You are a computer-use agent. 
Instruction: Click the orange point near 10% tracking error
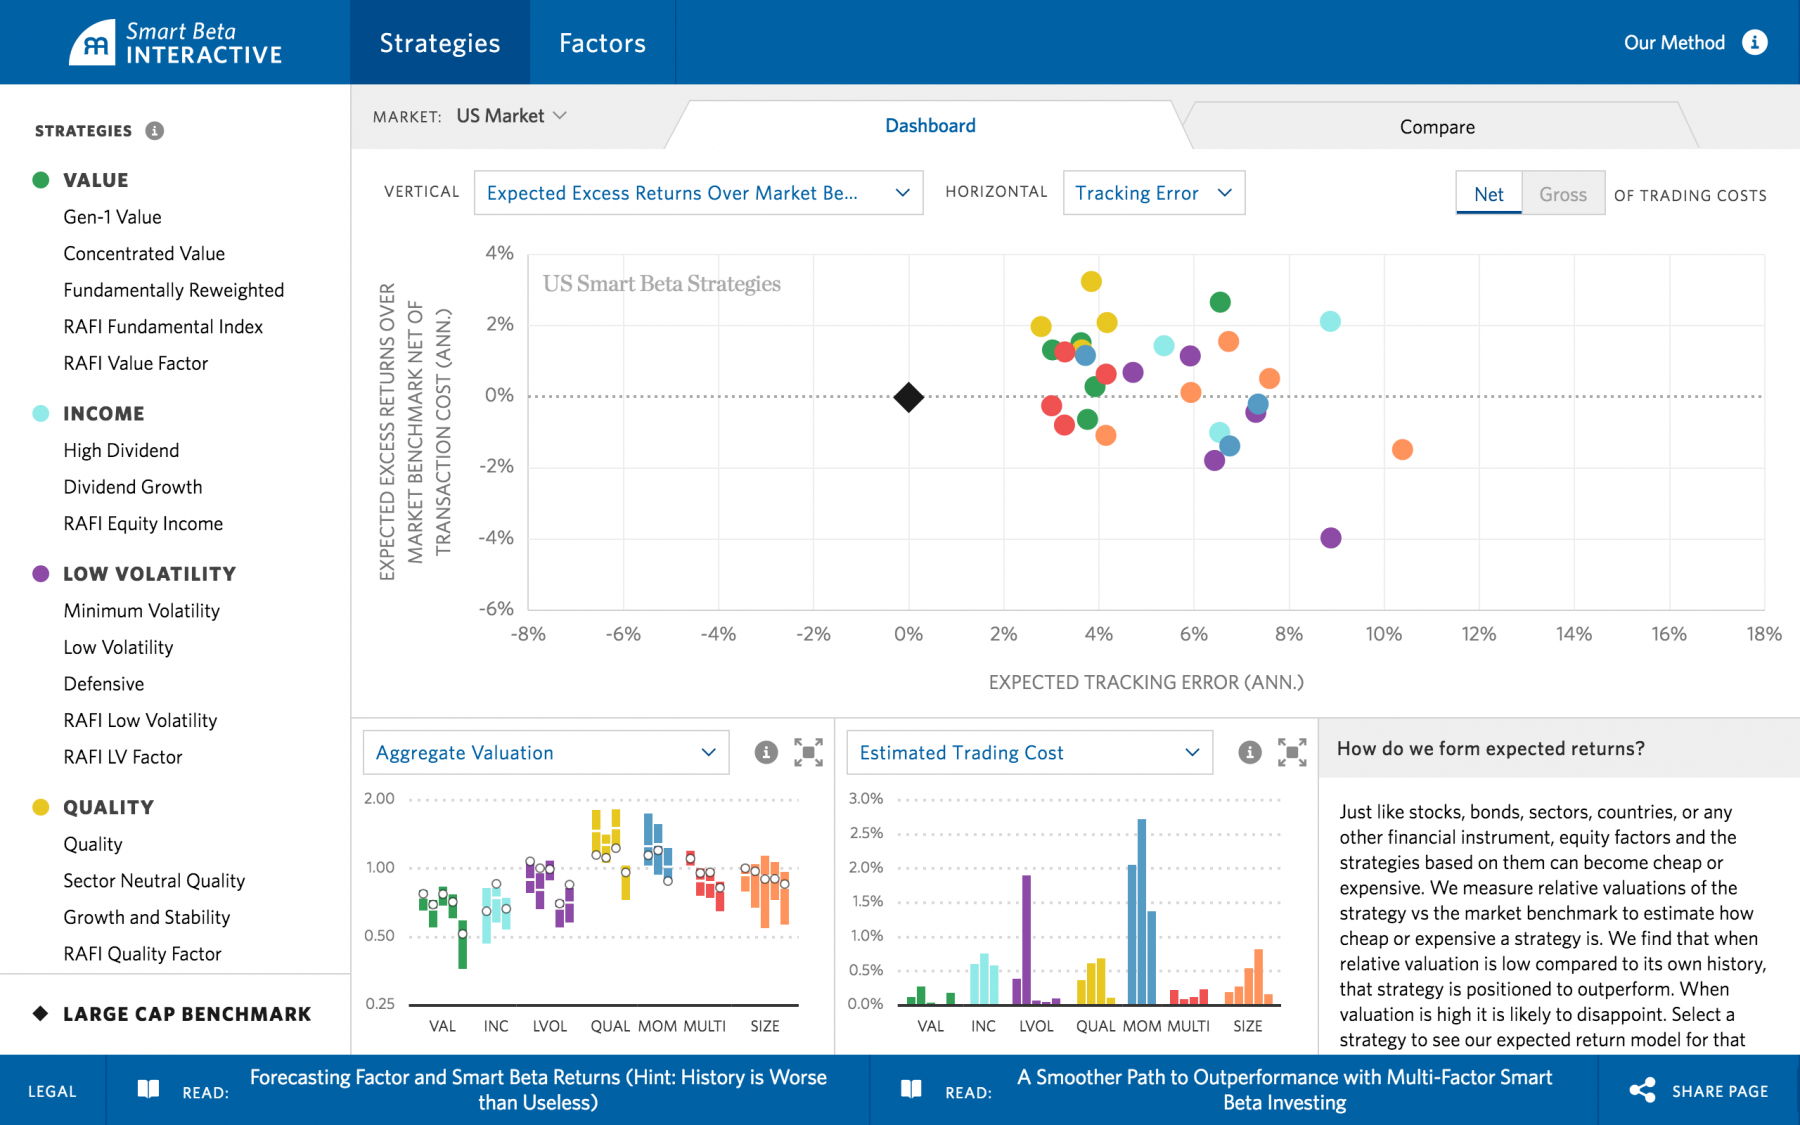pyautogui.click(x=1402, y=450)
